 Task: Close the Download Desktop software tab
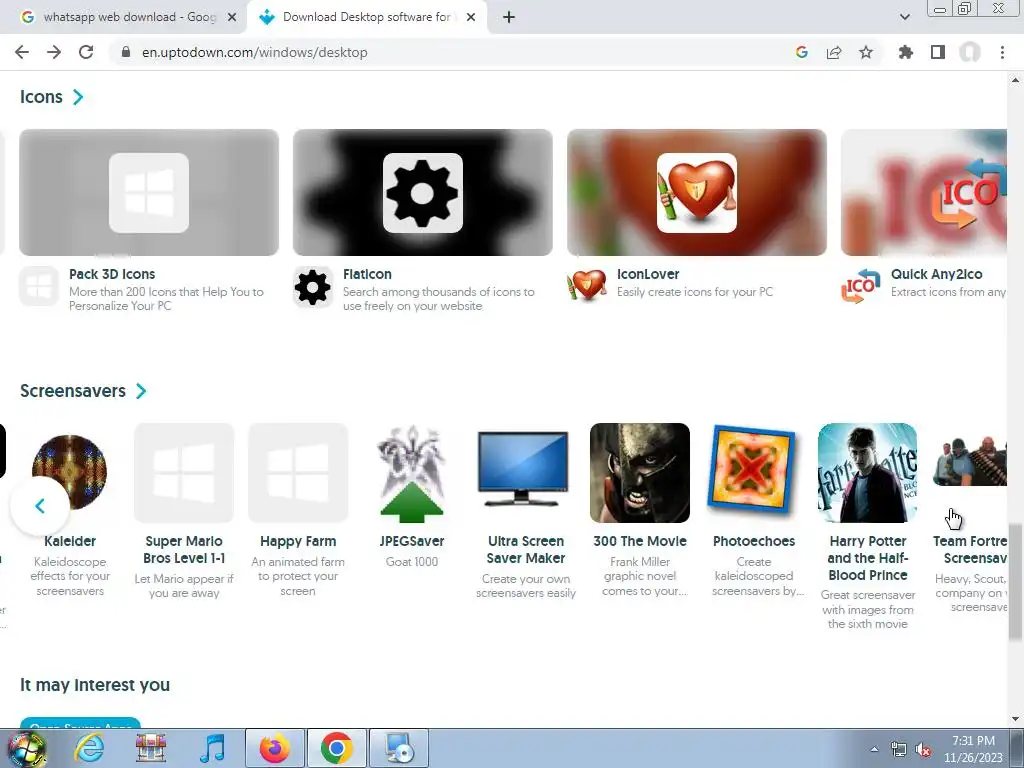click(471, 18)
